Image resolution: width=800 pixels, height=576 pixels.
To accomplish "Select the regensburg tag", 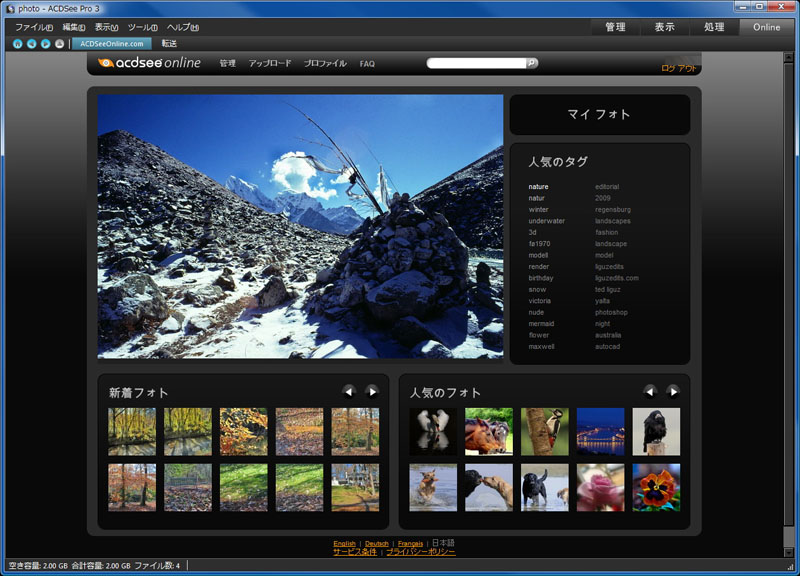I will pyautogui.click(x=613, y=210).
